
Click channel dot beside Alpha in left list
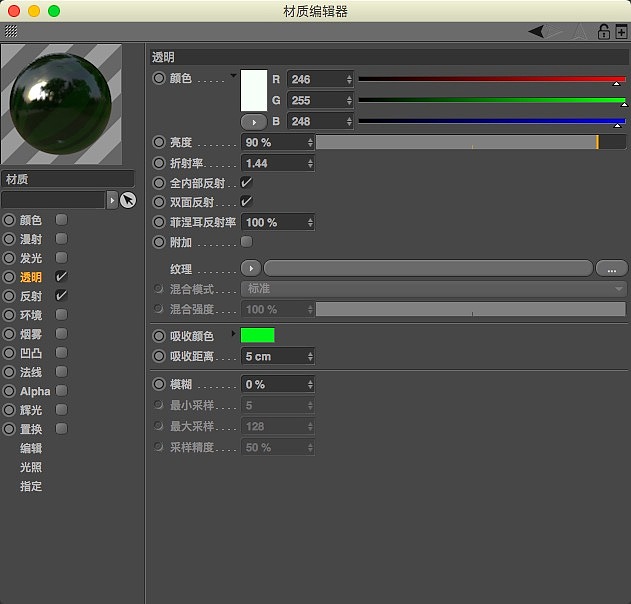click(9, 391)
